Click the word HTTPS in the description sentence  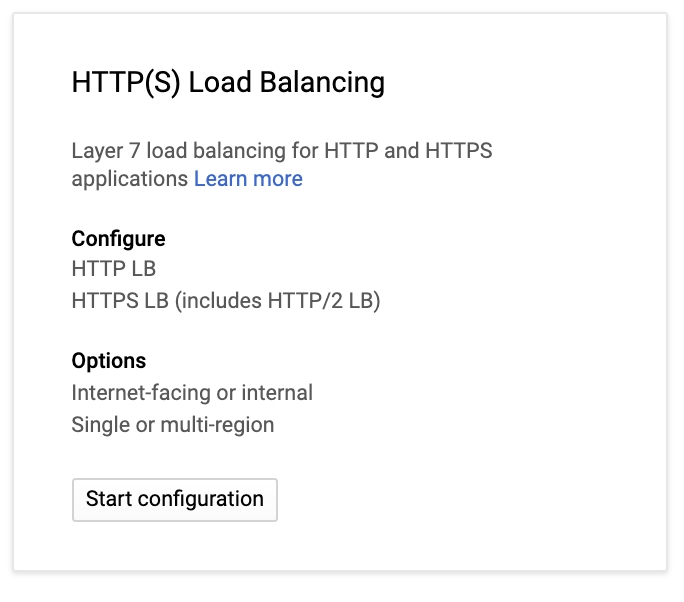459,152
